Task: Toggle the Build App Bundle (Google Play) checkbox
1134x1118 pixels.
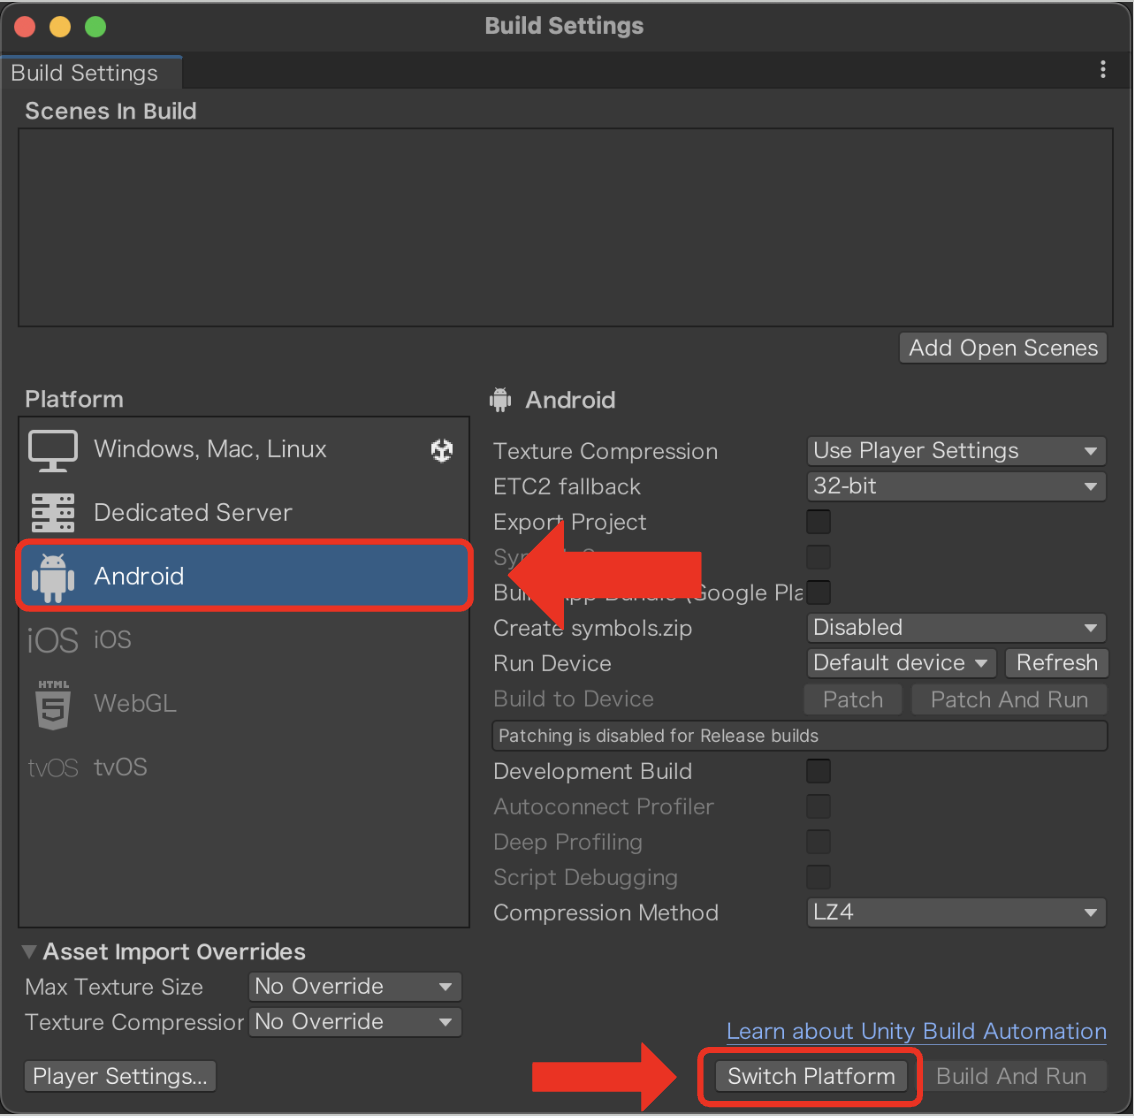Action: (x=818, y=592)
